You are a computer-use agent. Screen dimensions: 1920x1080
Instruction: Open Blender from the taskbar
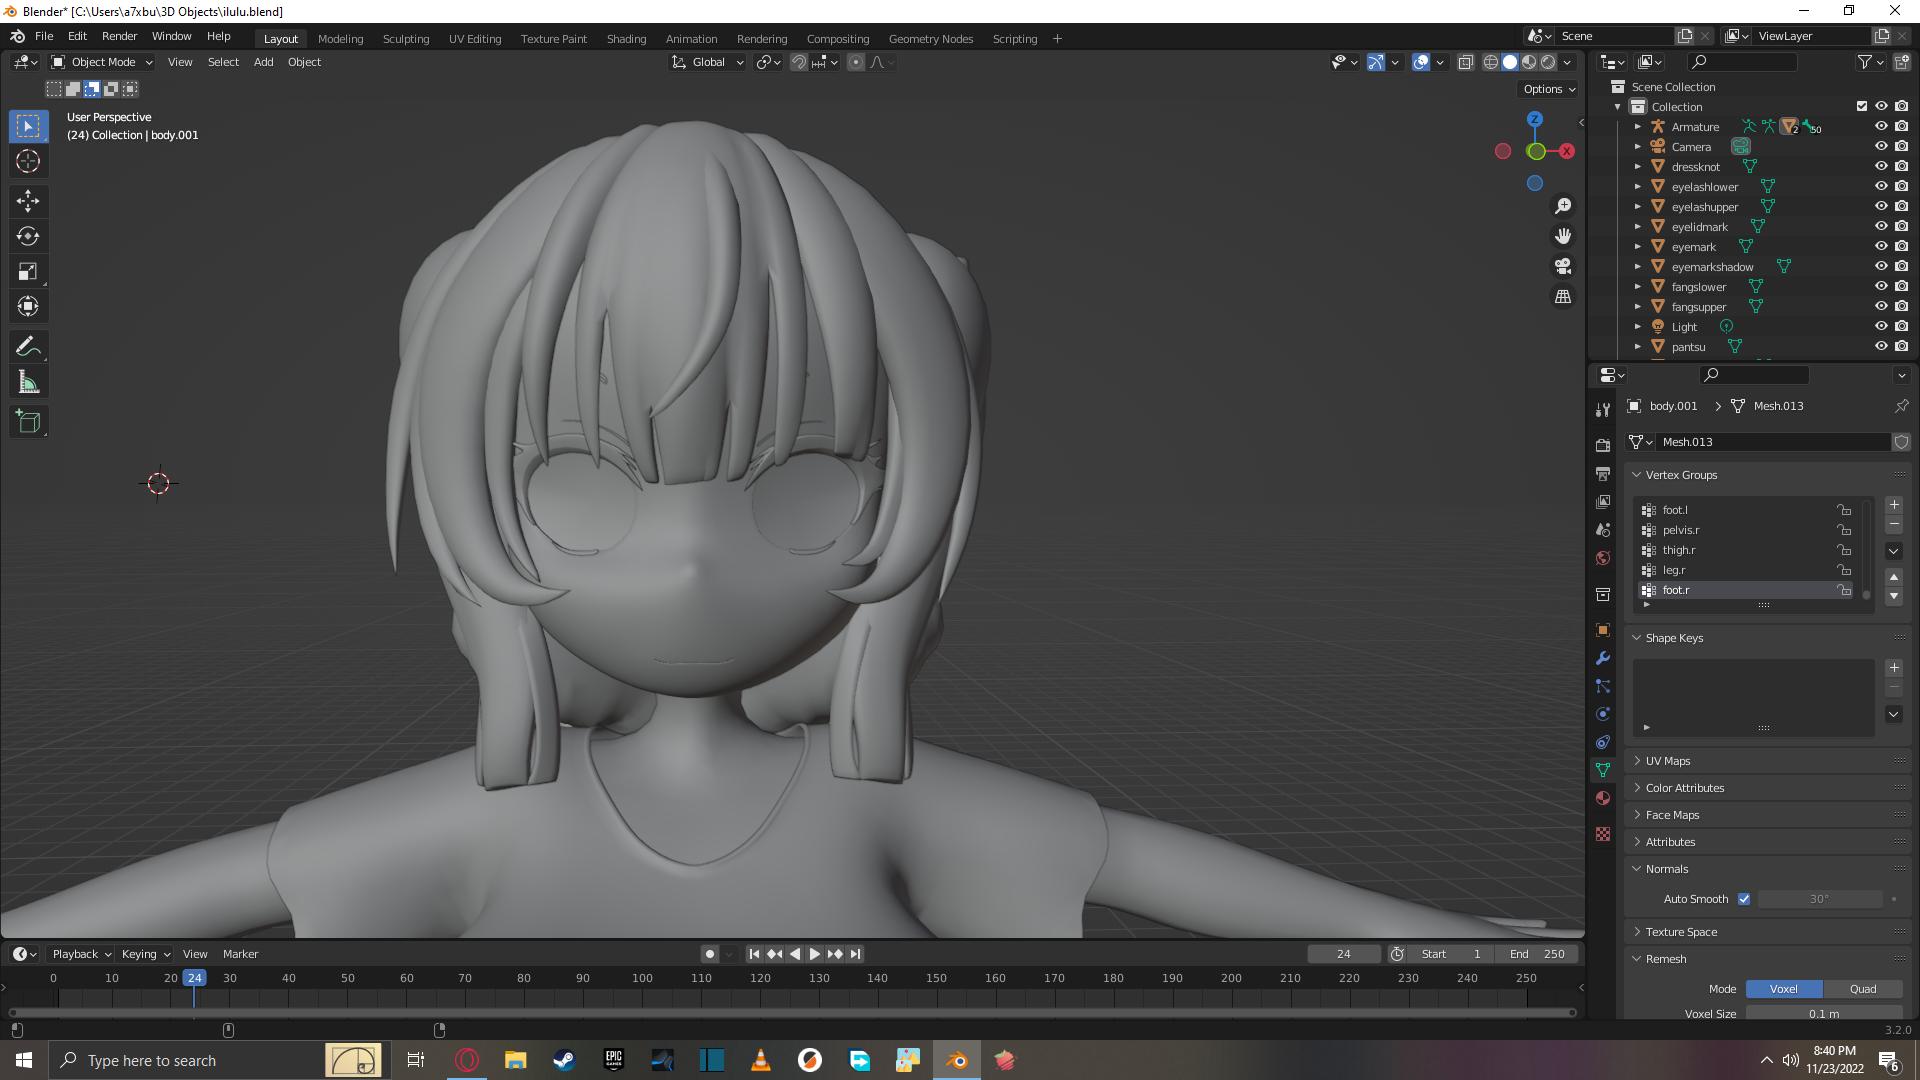(x=957, y=1060)
